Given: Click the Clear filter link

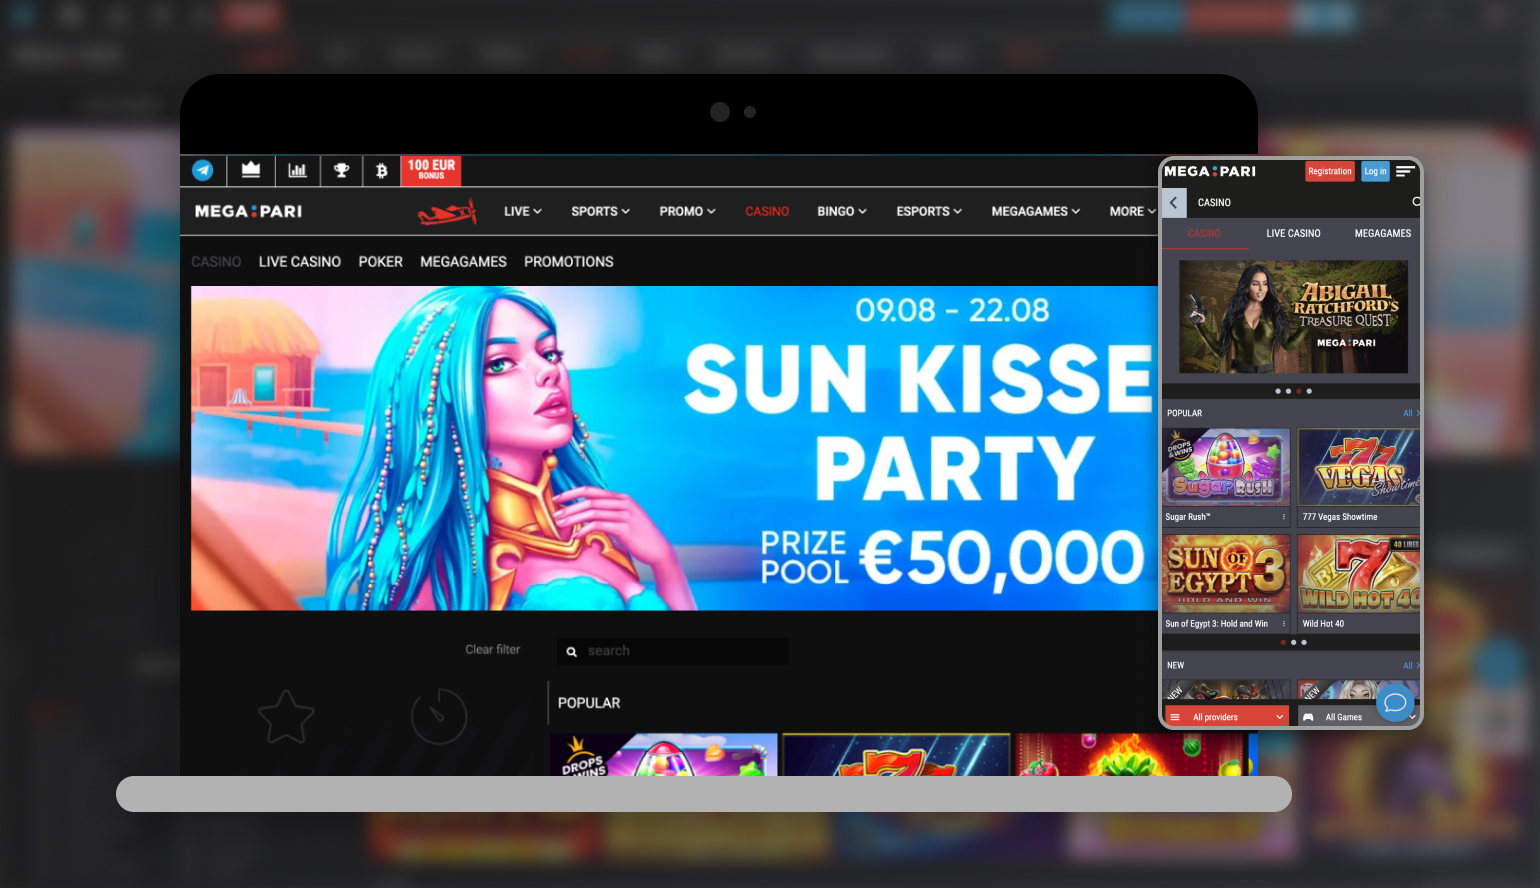Looking at the screenshot, I should (493, 649).
